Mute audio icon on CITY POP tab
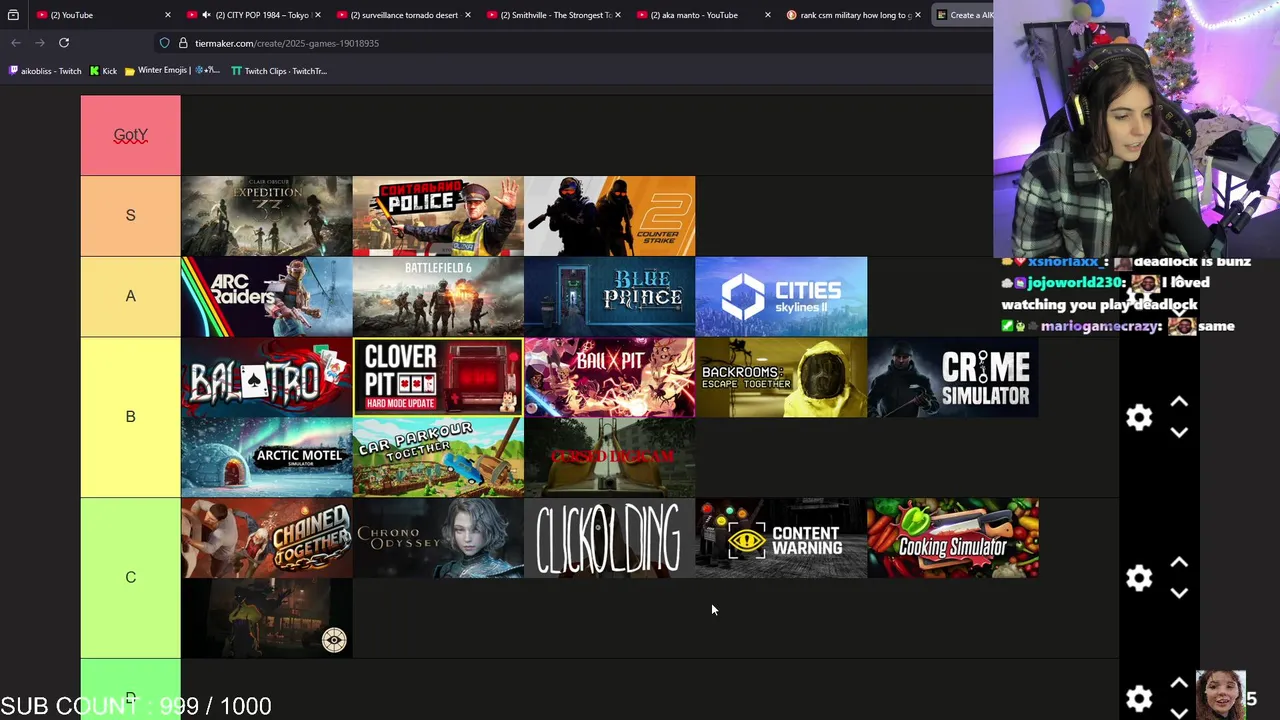The width and height of the screenshot is (1280, 720). tap(206, 15)
